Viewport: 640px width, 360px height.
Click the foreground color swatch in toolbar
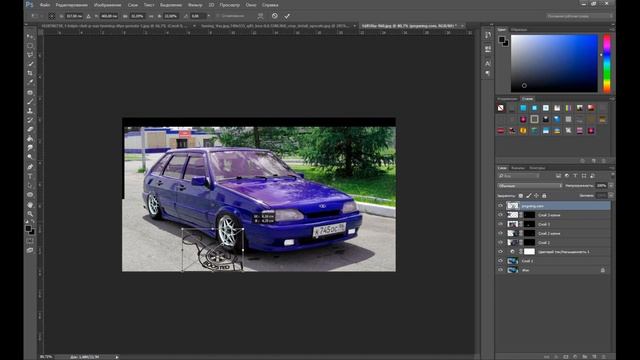click(x=28, y=229)
